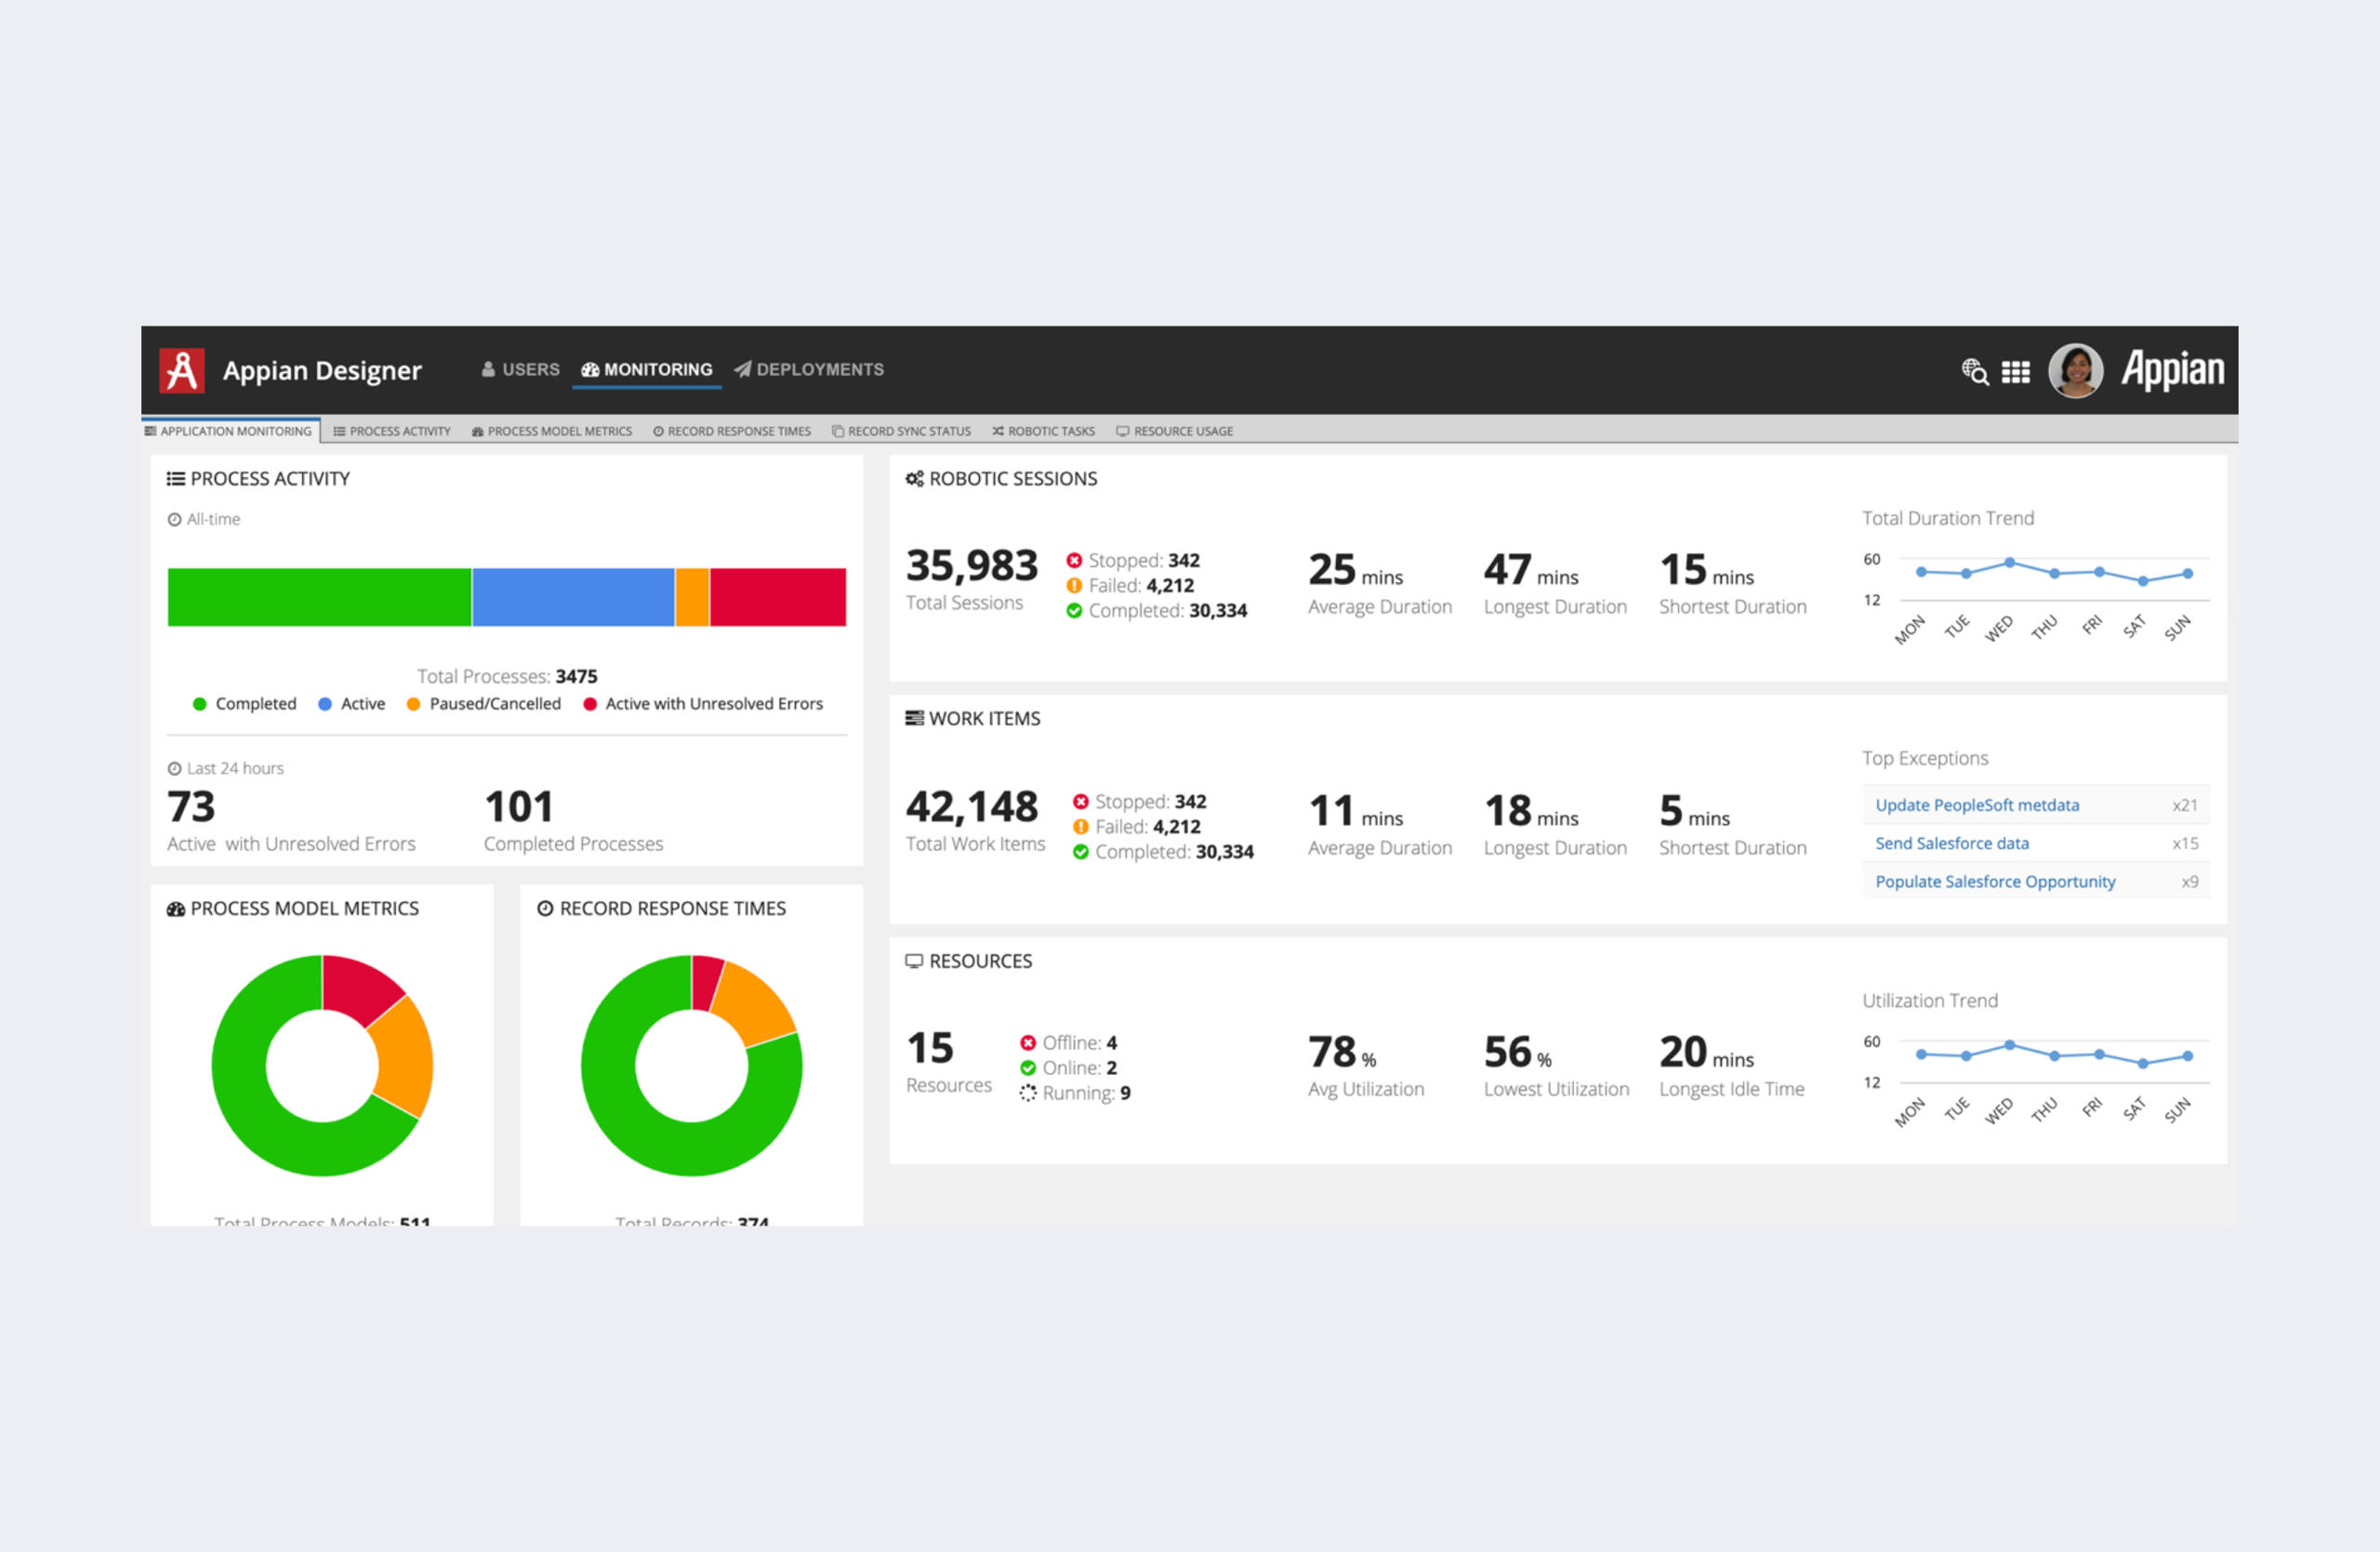Viewport: 2380px width, 1552px height.
Task: Click the Resources panel monitor icon
Action: 913,961
